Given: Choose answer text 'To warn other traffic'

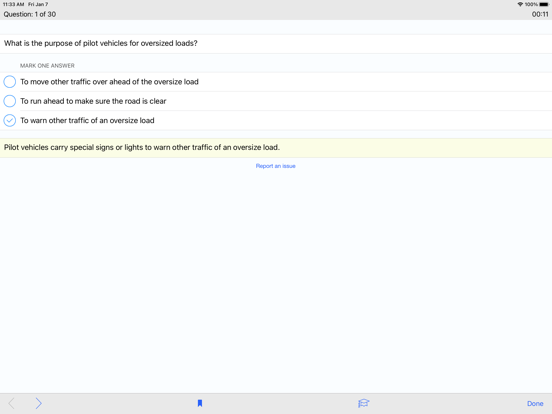Looking at the screenshot, I should coord(87,120).
